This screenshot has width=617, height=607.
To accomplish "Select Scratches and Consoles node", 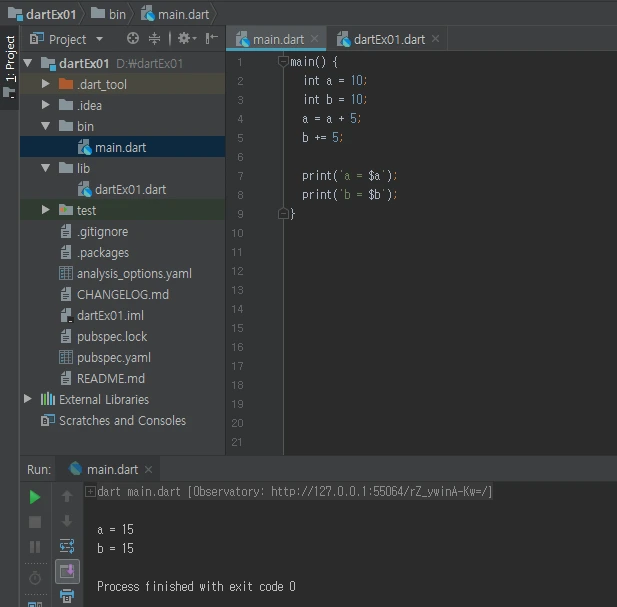I will [122, 421].
